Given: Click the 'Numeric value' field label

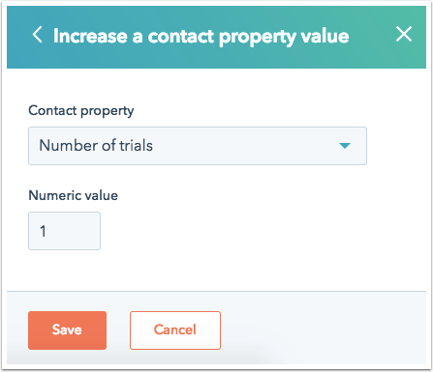Looking at the screenshot, I should coord(73,195).
